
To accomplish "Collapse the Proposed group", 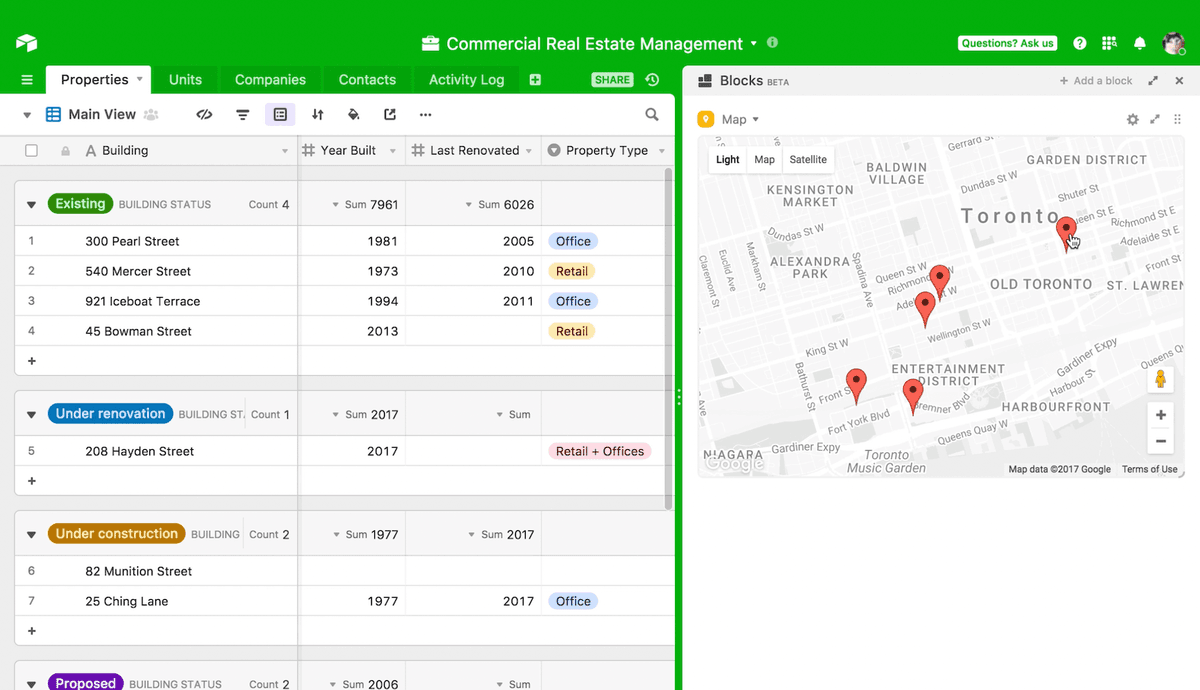I will click(31, 684).
